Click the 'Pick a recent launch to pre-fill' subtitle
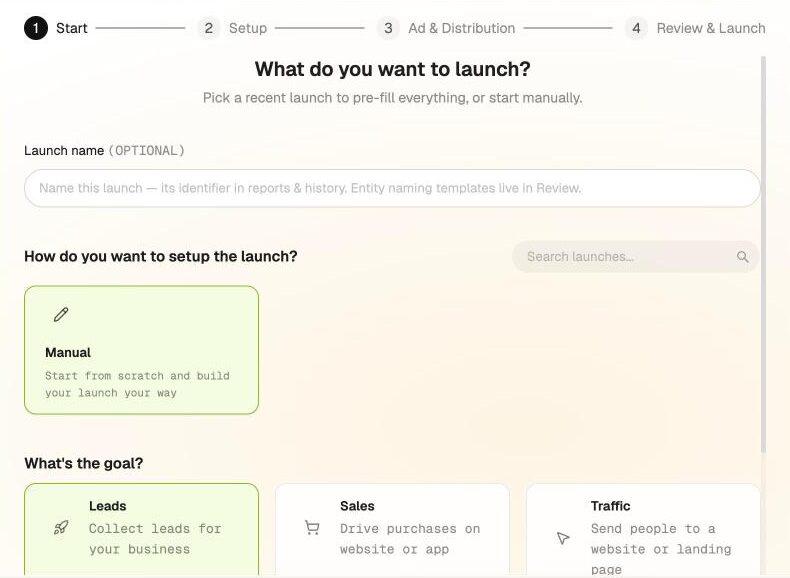This screenshot has height=578, width=790. [x=392, y=98]
